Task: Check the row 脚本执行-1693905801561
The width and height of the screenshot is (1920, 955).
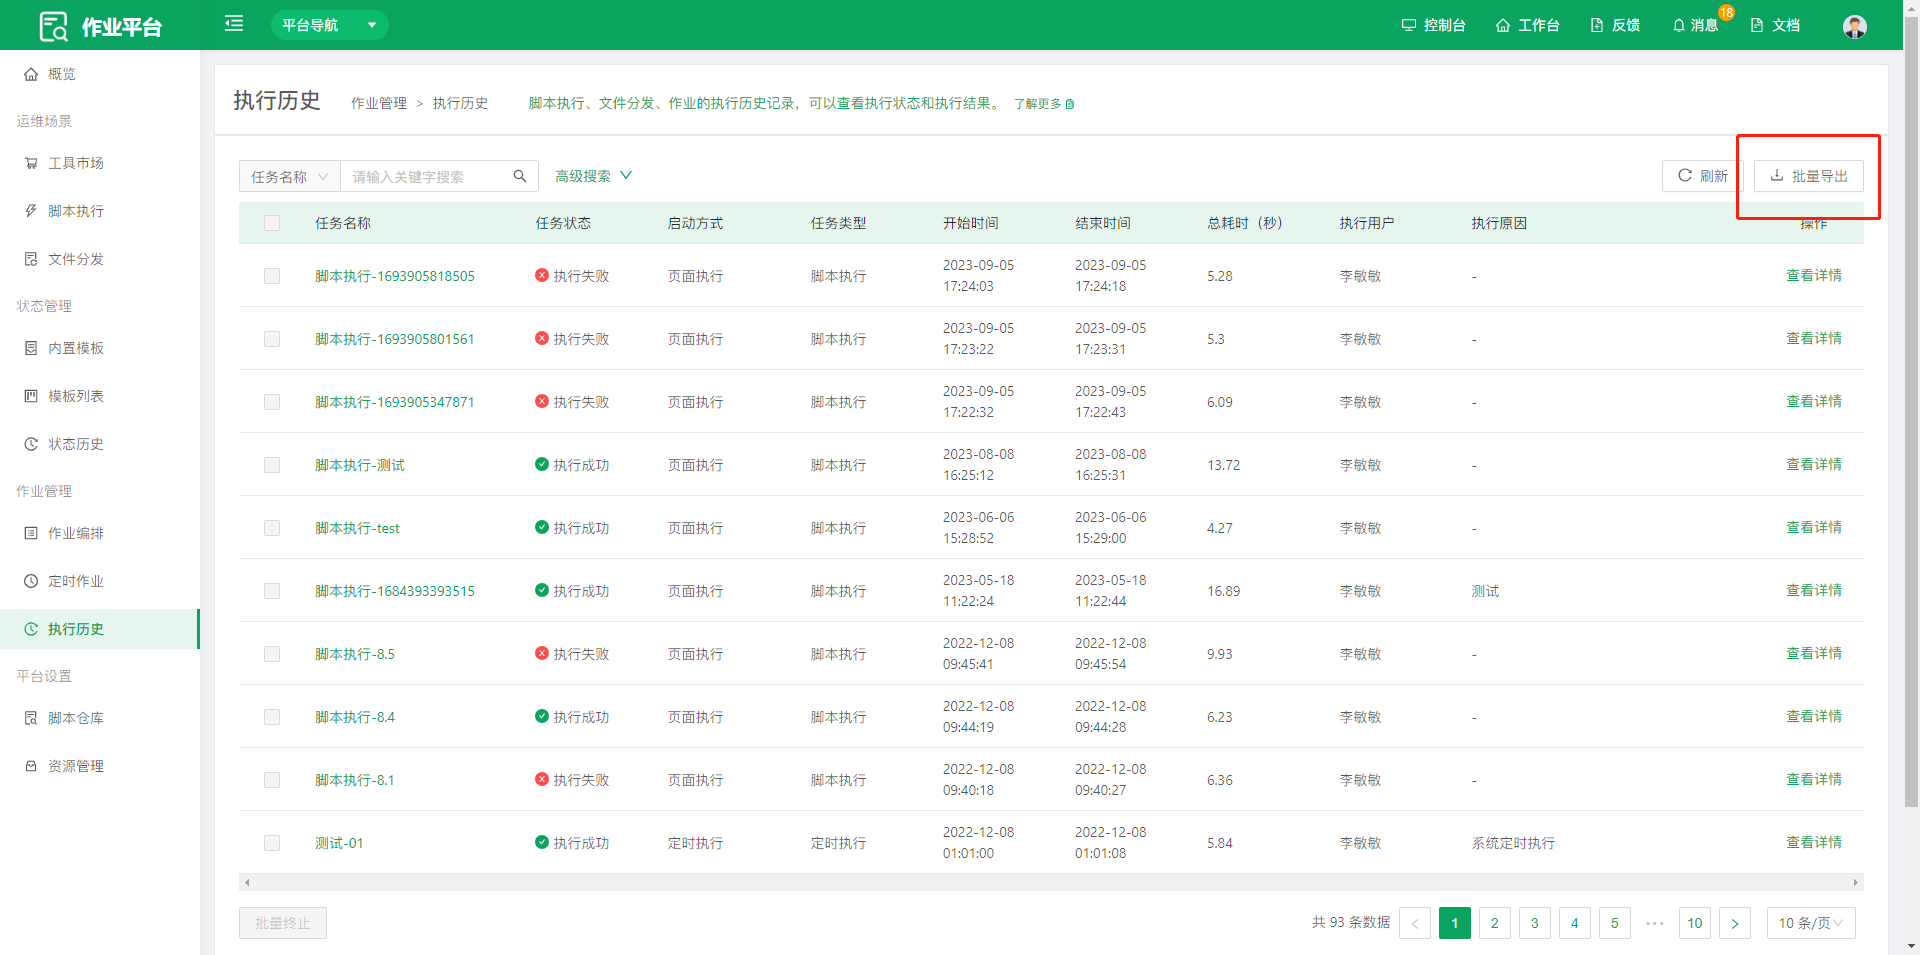Action: pos(272,339)
